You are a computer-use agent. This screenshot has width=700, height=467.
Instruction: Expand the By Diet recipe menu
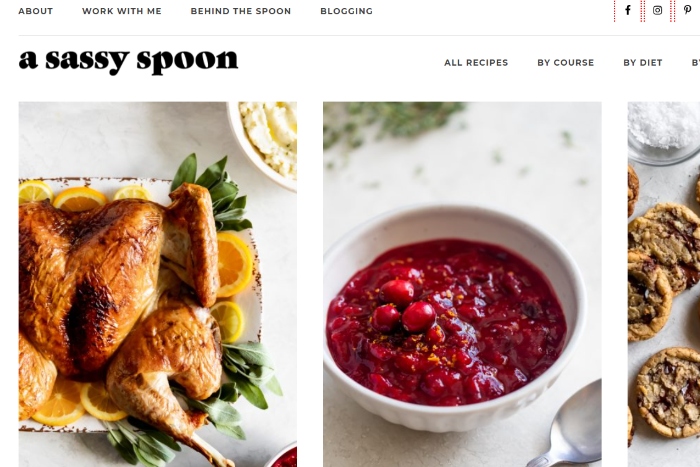pos(643,63)
